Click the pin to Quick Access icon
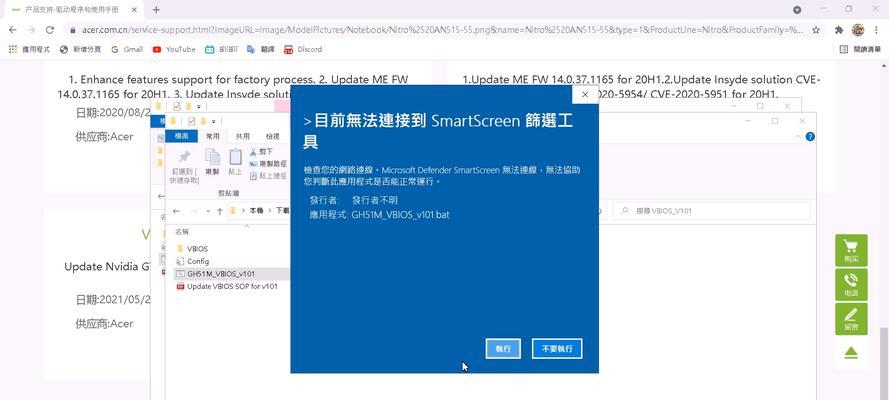Screen dimensions: 889x400 pyautogui.click(x=184, y=158)
